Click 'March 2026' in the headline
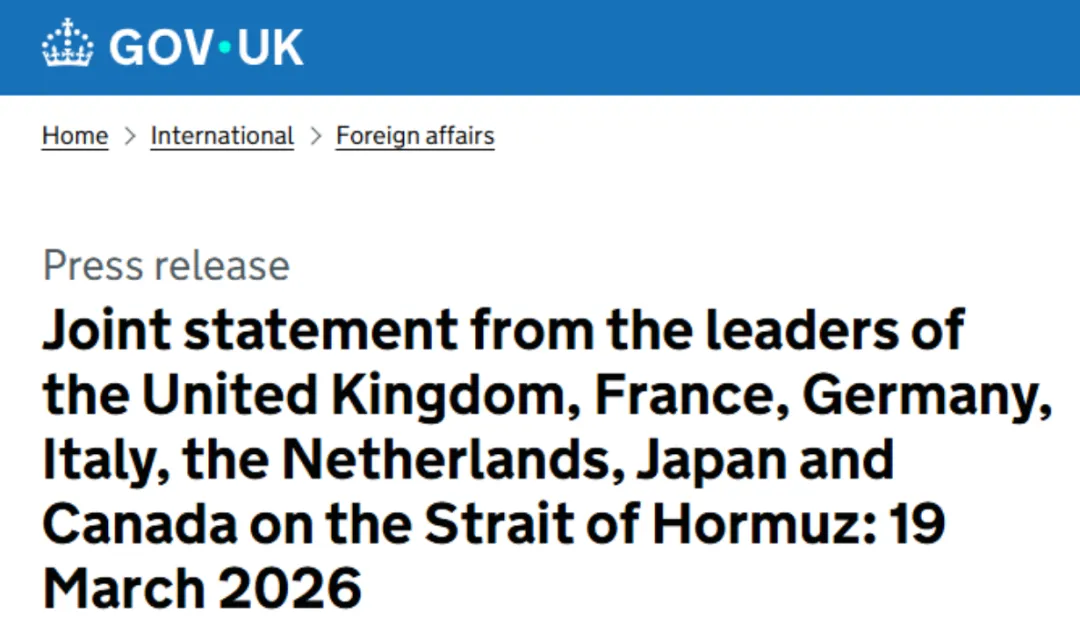 pos(202,589)
